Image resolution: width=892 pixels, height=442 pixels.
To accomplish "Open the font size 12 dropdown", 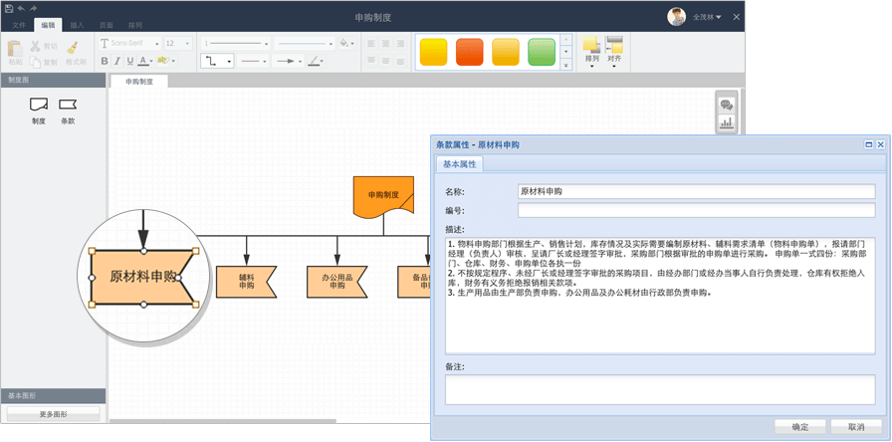I will pos(177,43).
